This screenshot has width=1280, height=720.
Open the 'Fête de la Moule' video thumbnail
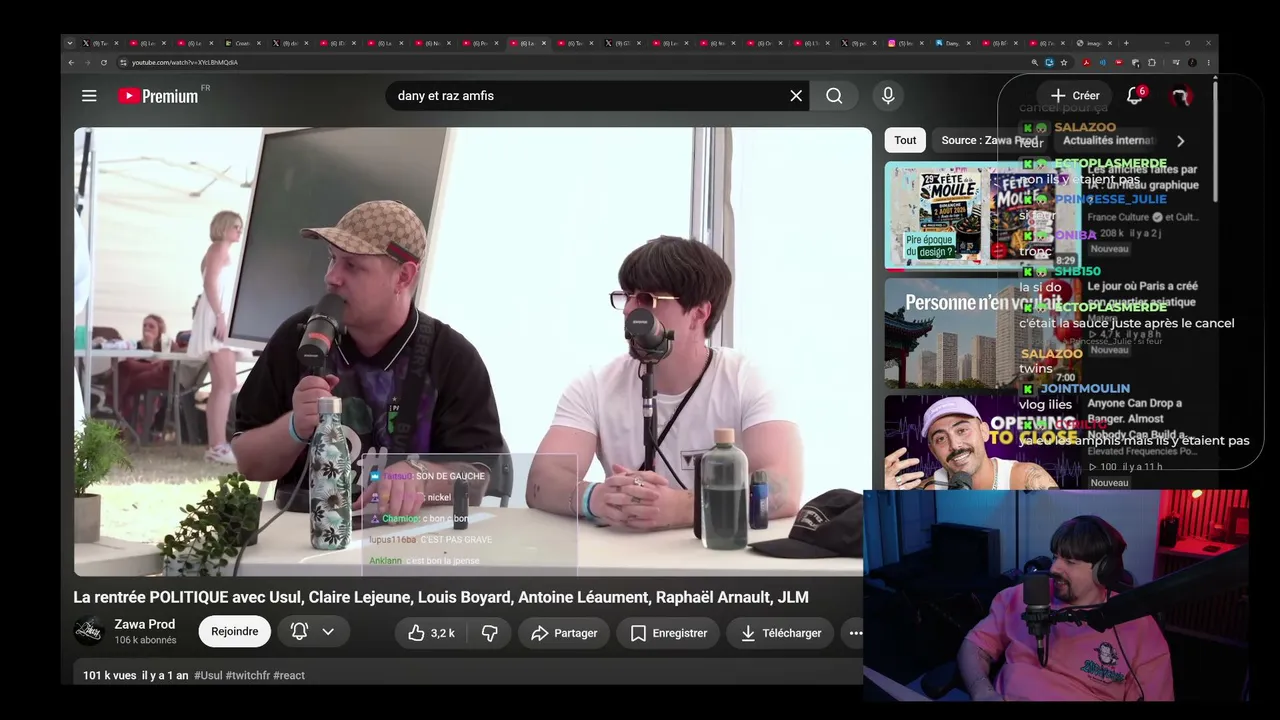tap(982, 216)
